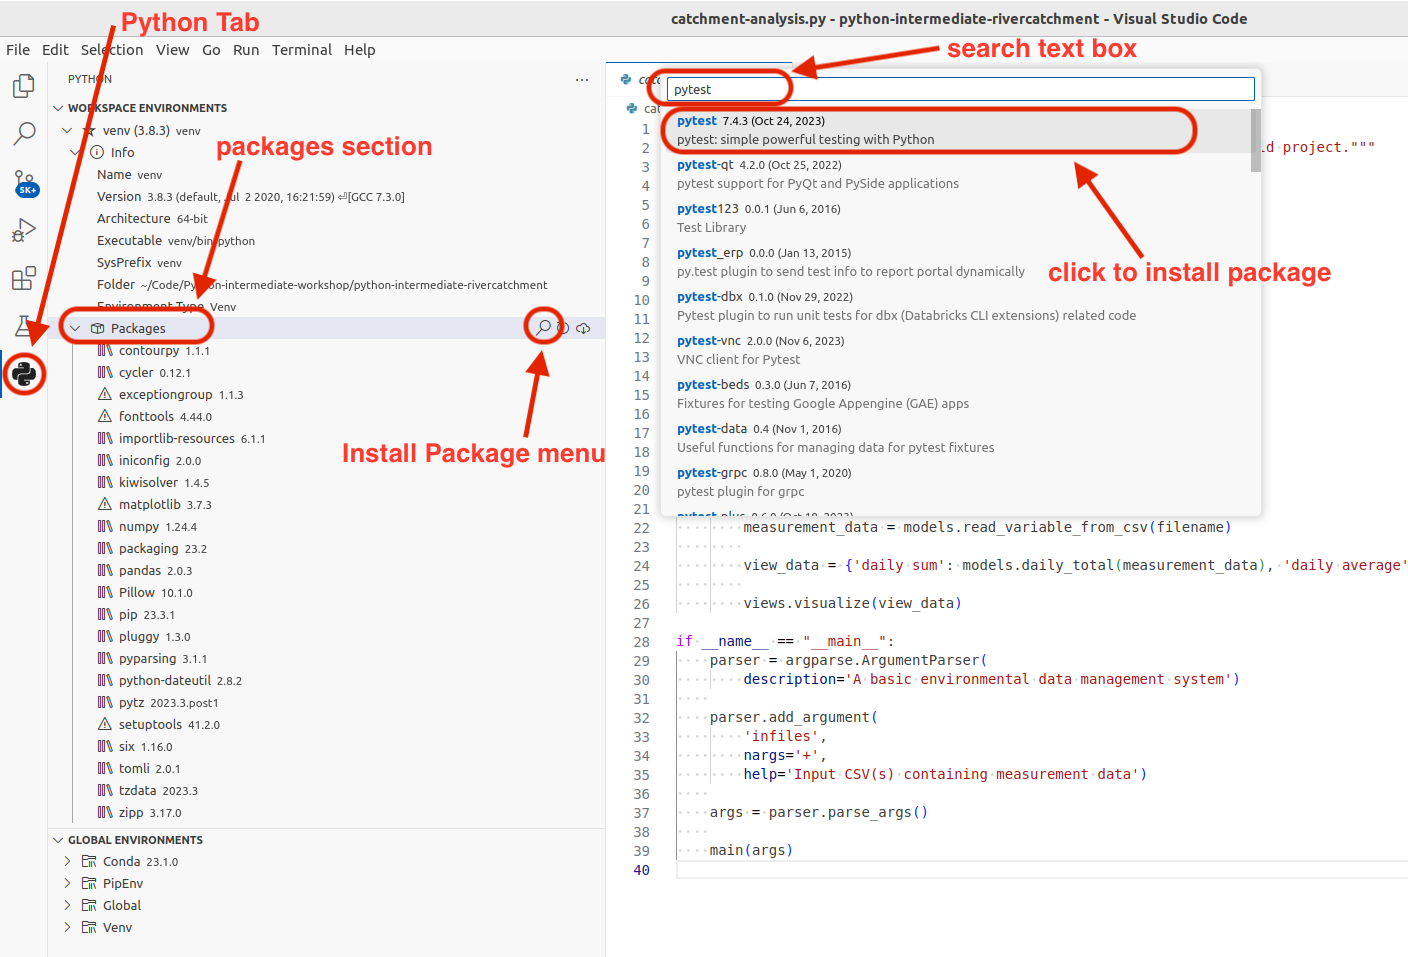Select pytest123 0.0.1 result
Image resolution: width=1408 pixels, height=957 pixels.
(x=956, y=219)
